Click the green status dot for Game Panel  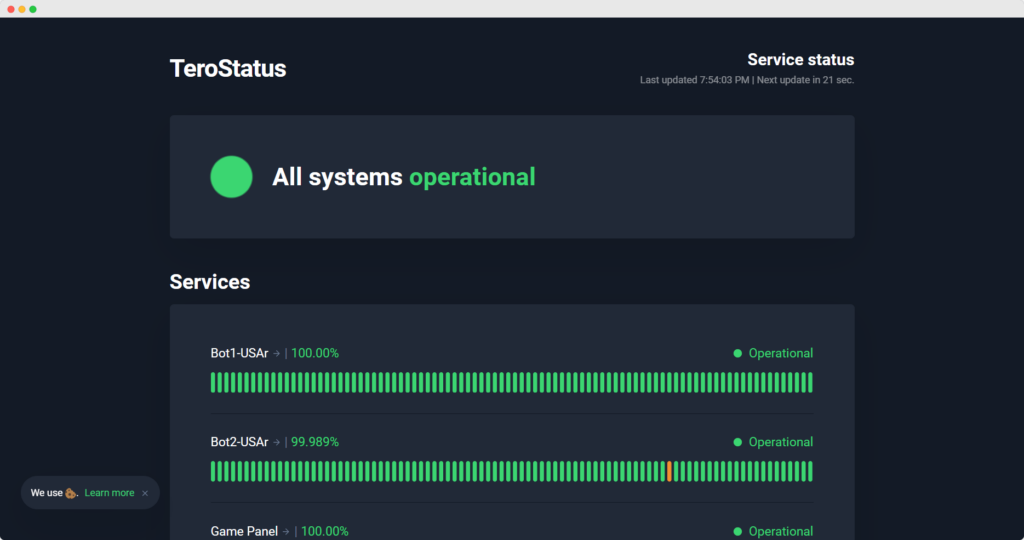pyautogui.click(x=738, y=531)
